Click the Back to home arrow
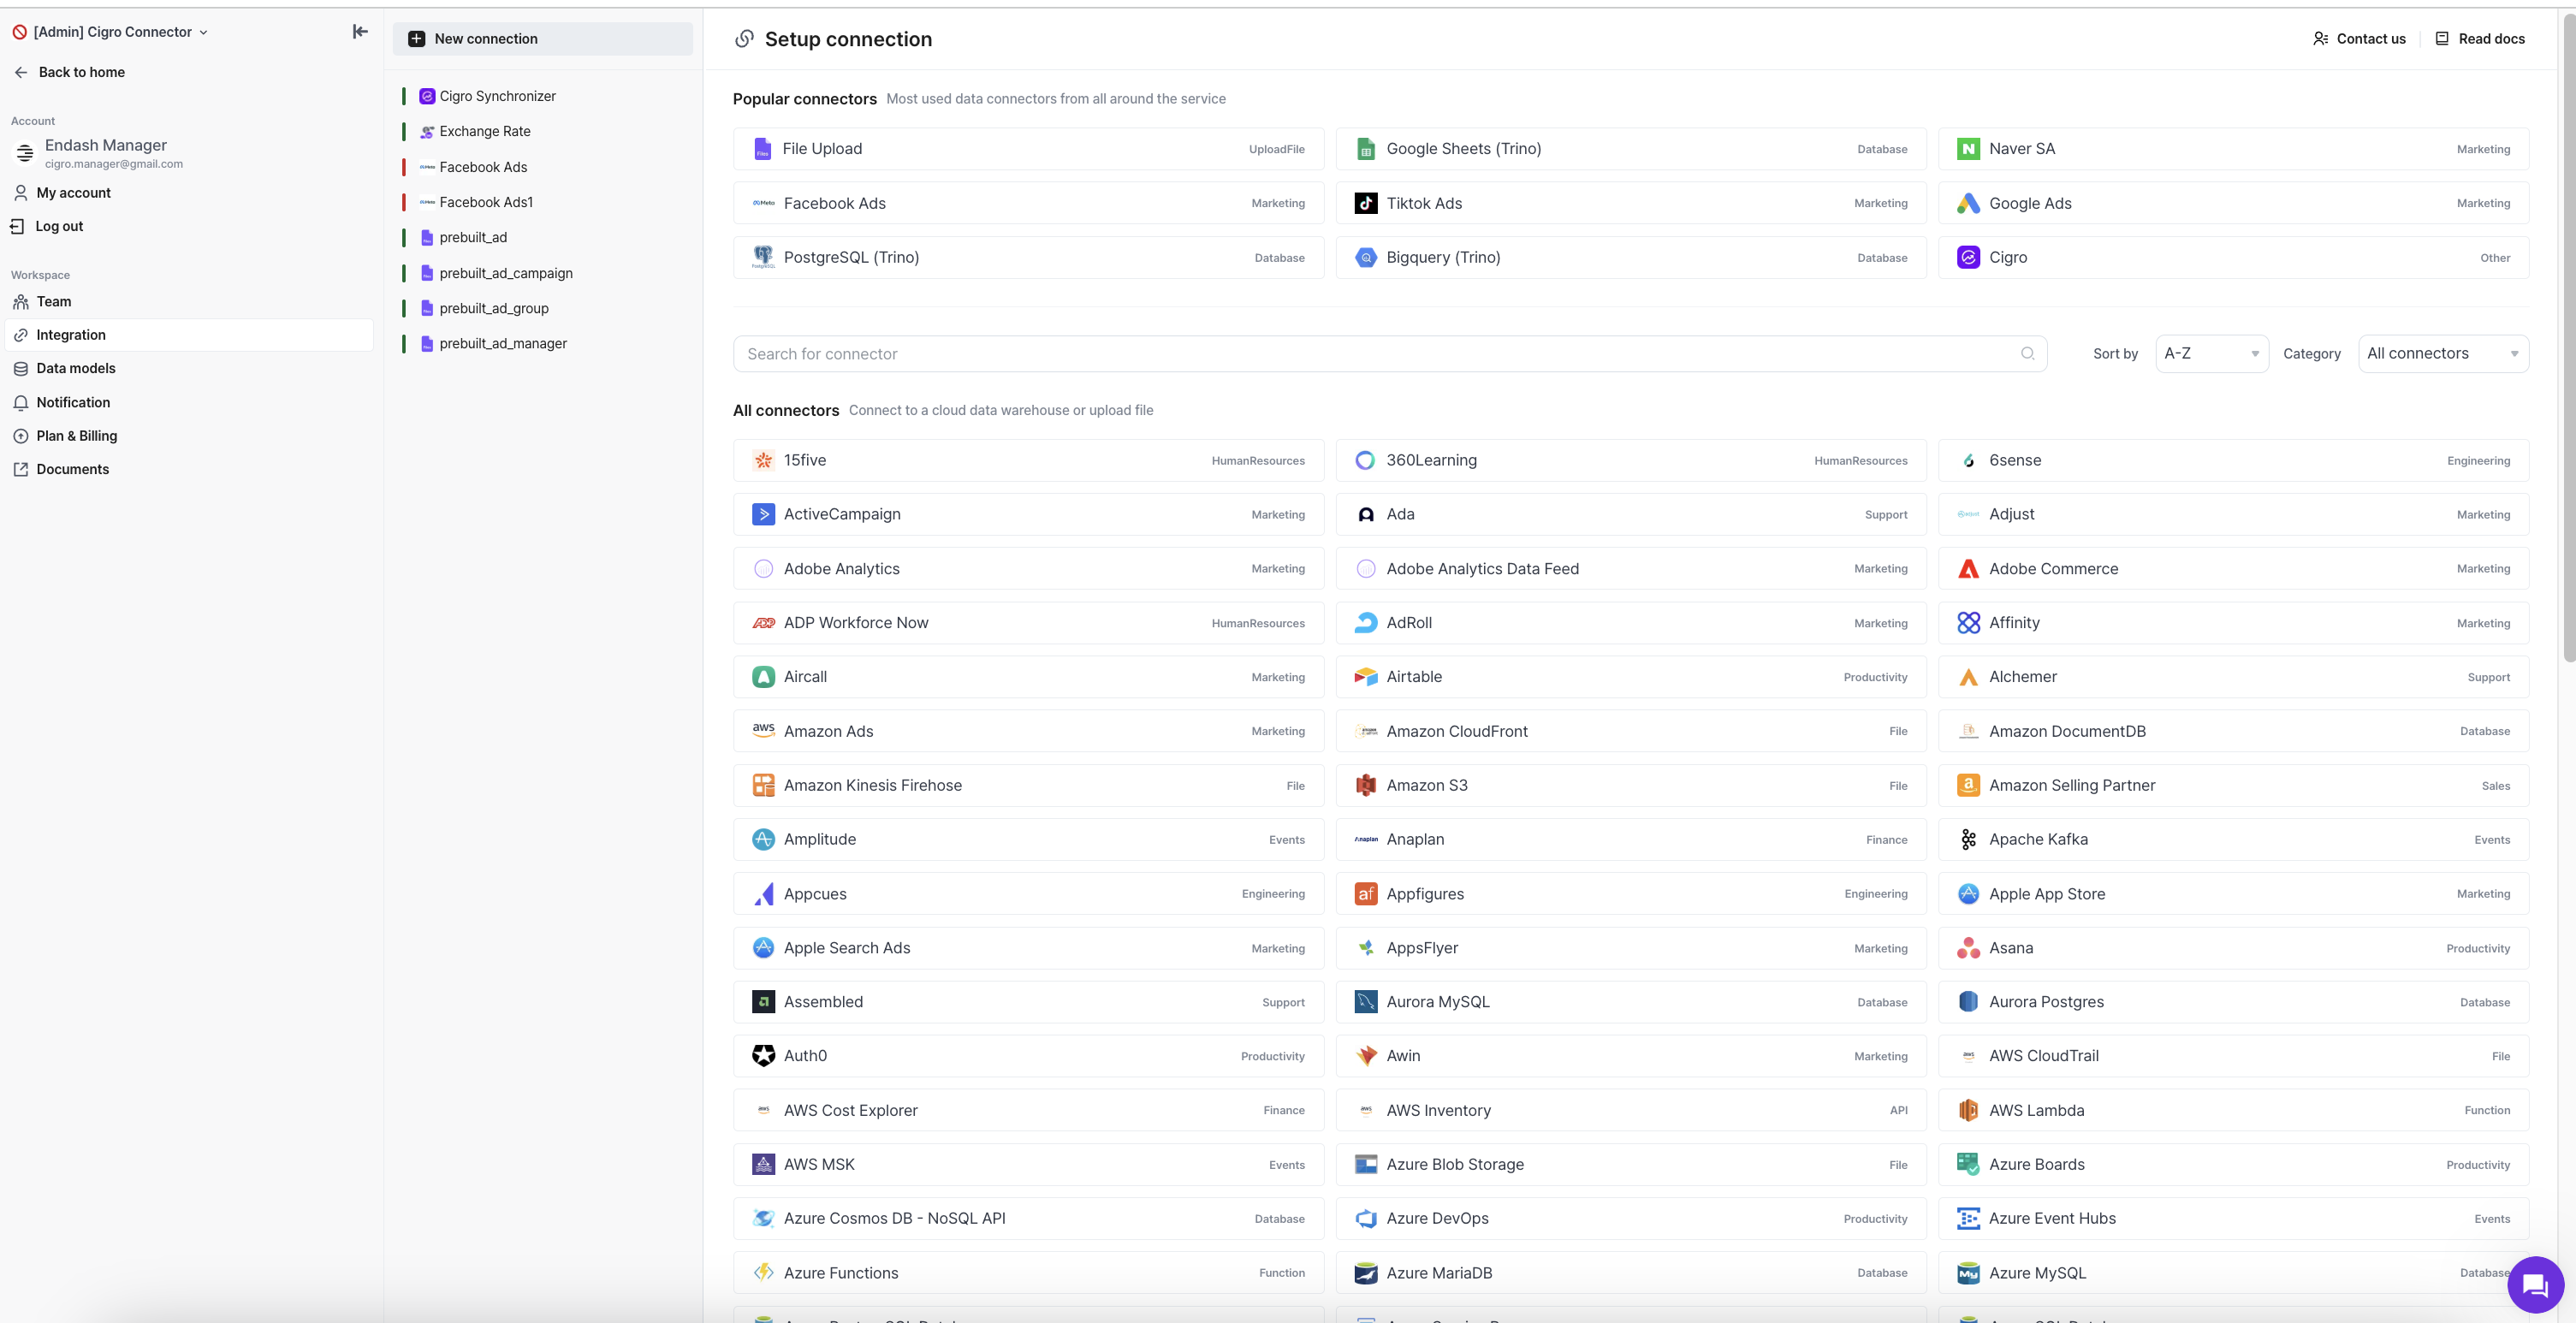This screenshot has width=2576, height=1323. [x=21, y=72]
